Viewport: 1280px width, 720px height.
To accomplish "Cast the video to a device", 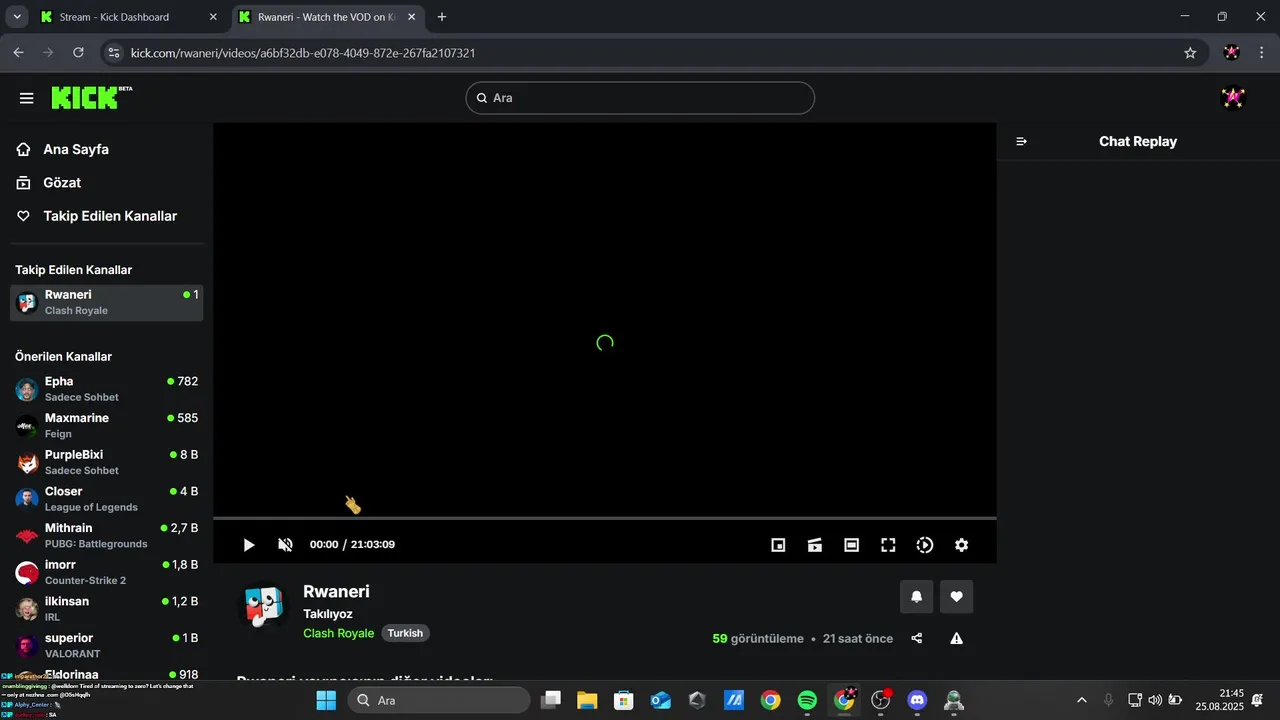I will tap(815, 545).
